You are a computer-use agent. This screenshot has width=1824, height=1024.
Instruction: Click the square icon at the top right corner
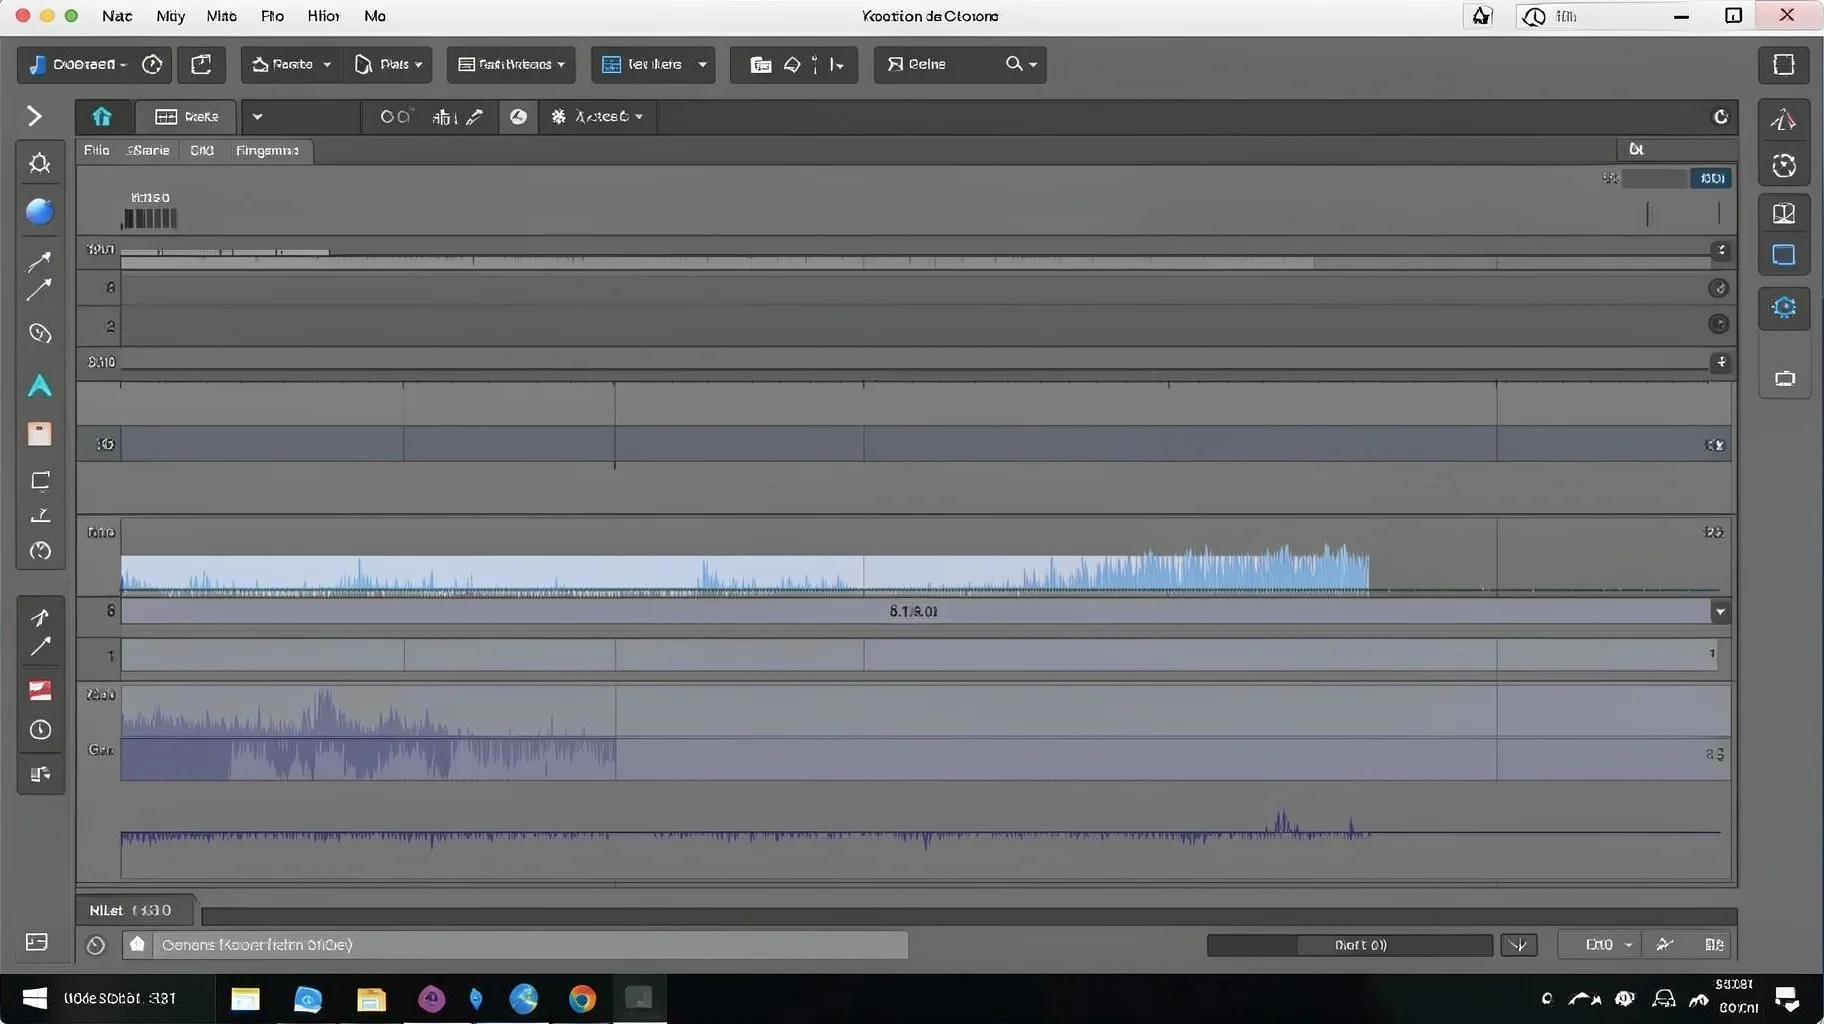tap(1784, 65)
